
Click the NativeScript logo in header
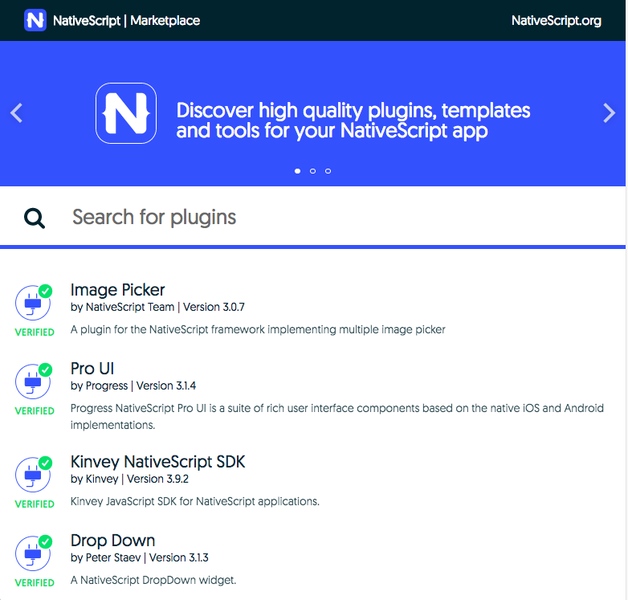click(35, 20)
